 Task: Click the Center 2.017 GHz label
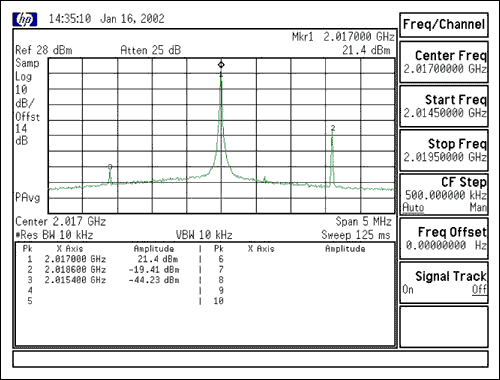(x=61, y=221)
